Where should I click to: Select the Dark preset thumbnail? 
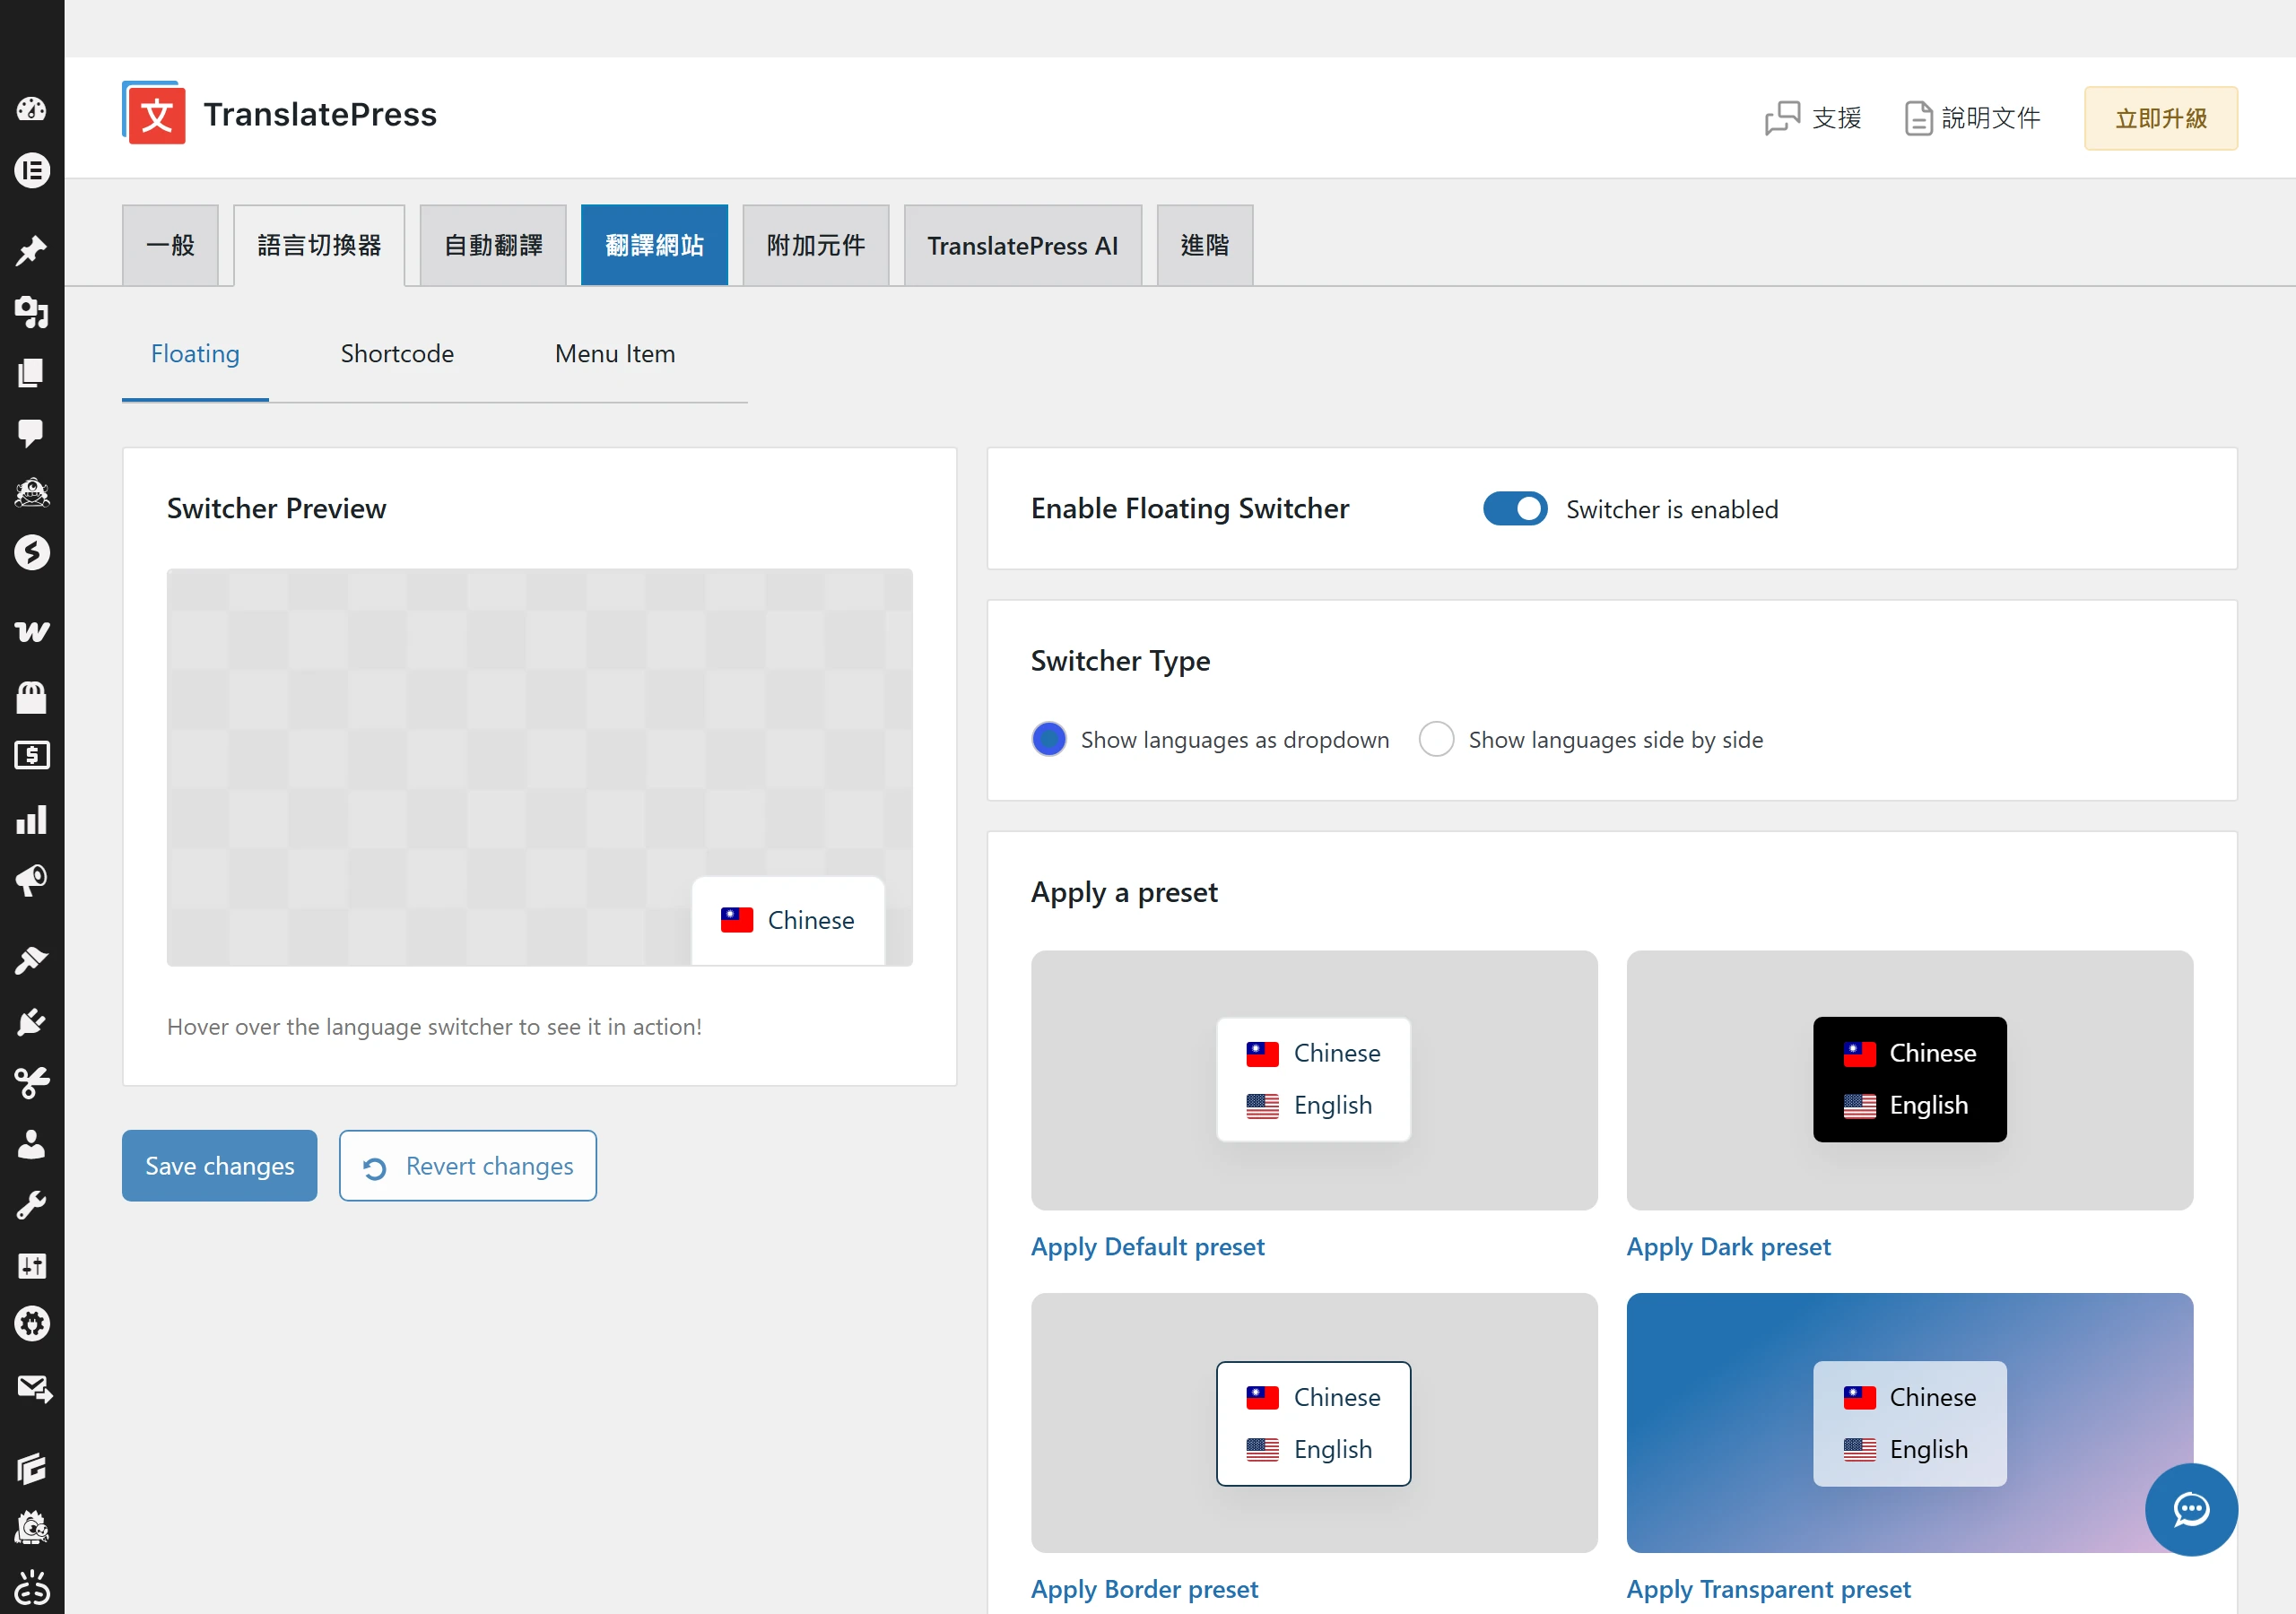(x=1910, y=1080)
